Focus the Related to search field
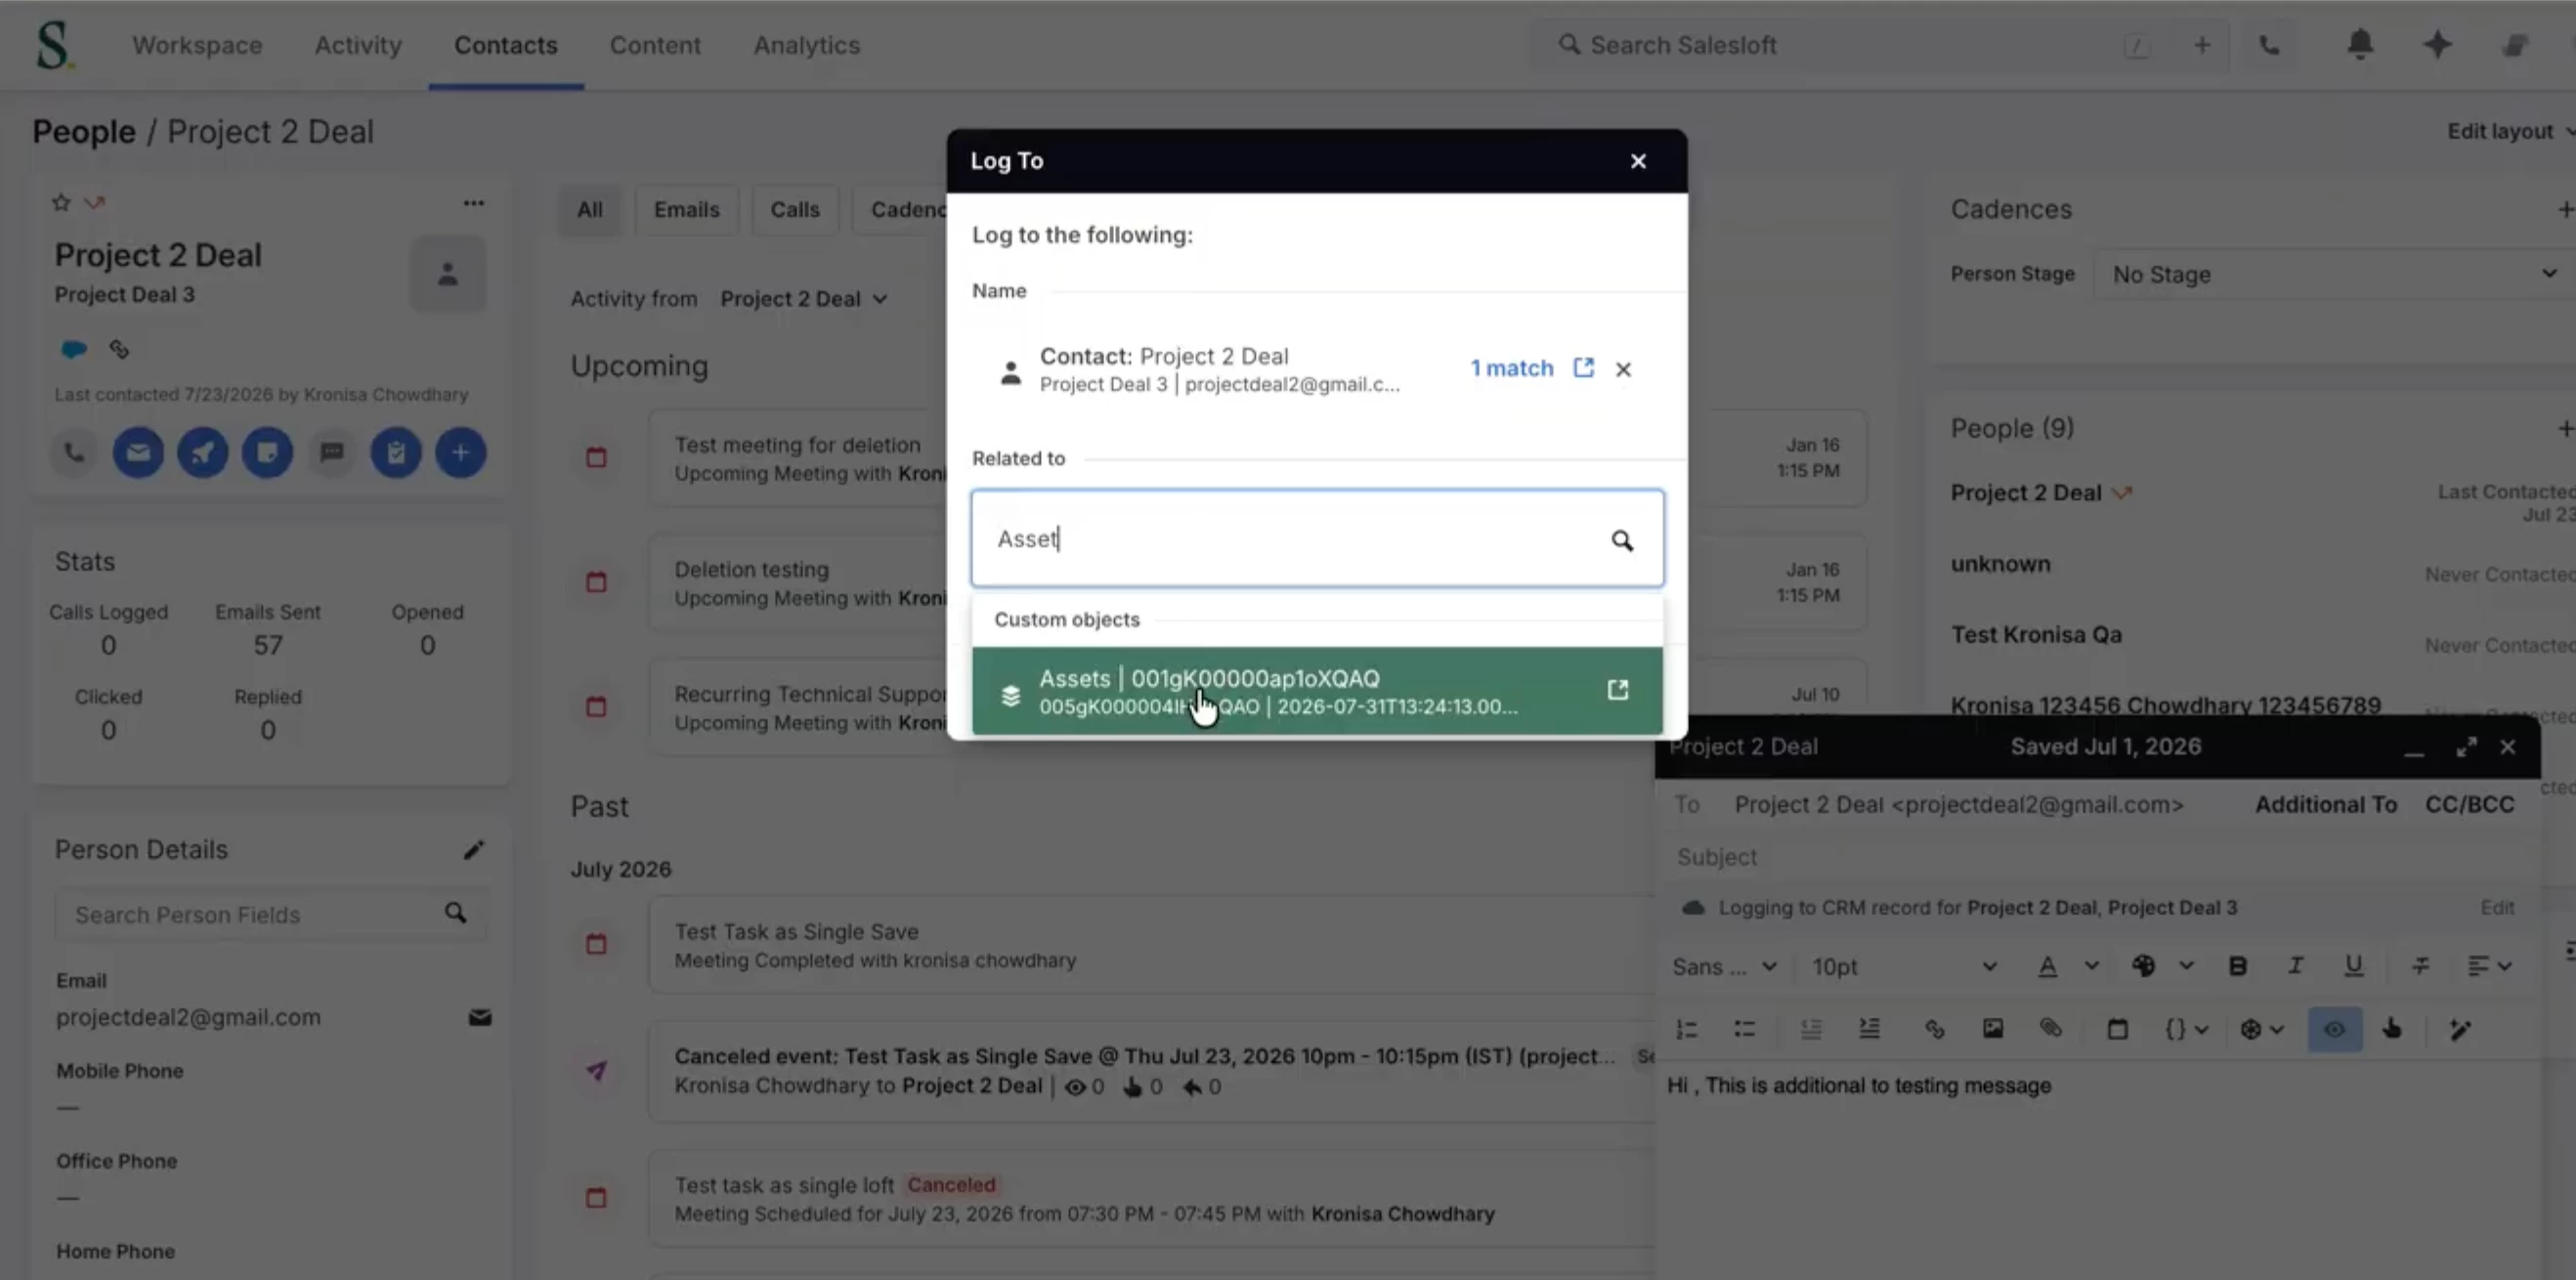This screenshot has width=2576, height=1280. pos(1316,538)
